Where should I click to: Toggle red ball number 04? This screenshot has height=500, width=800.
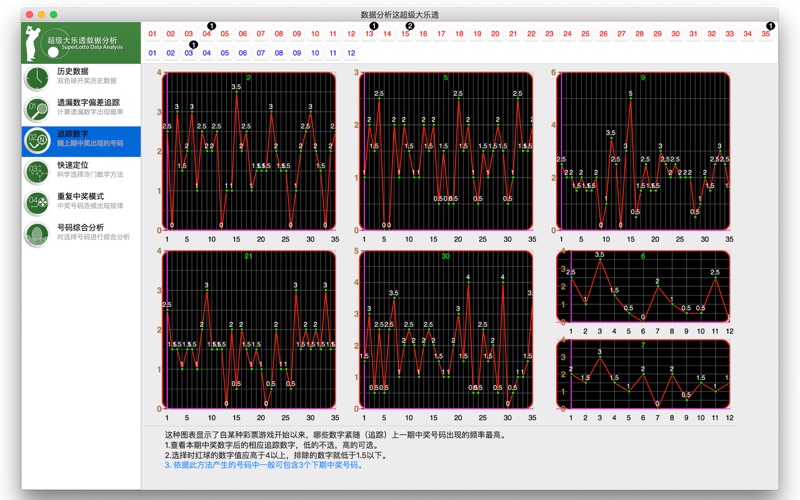pyautogui.click(x=207, y=34)
